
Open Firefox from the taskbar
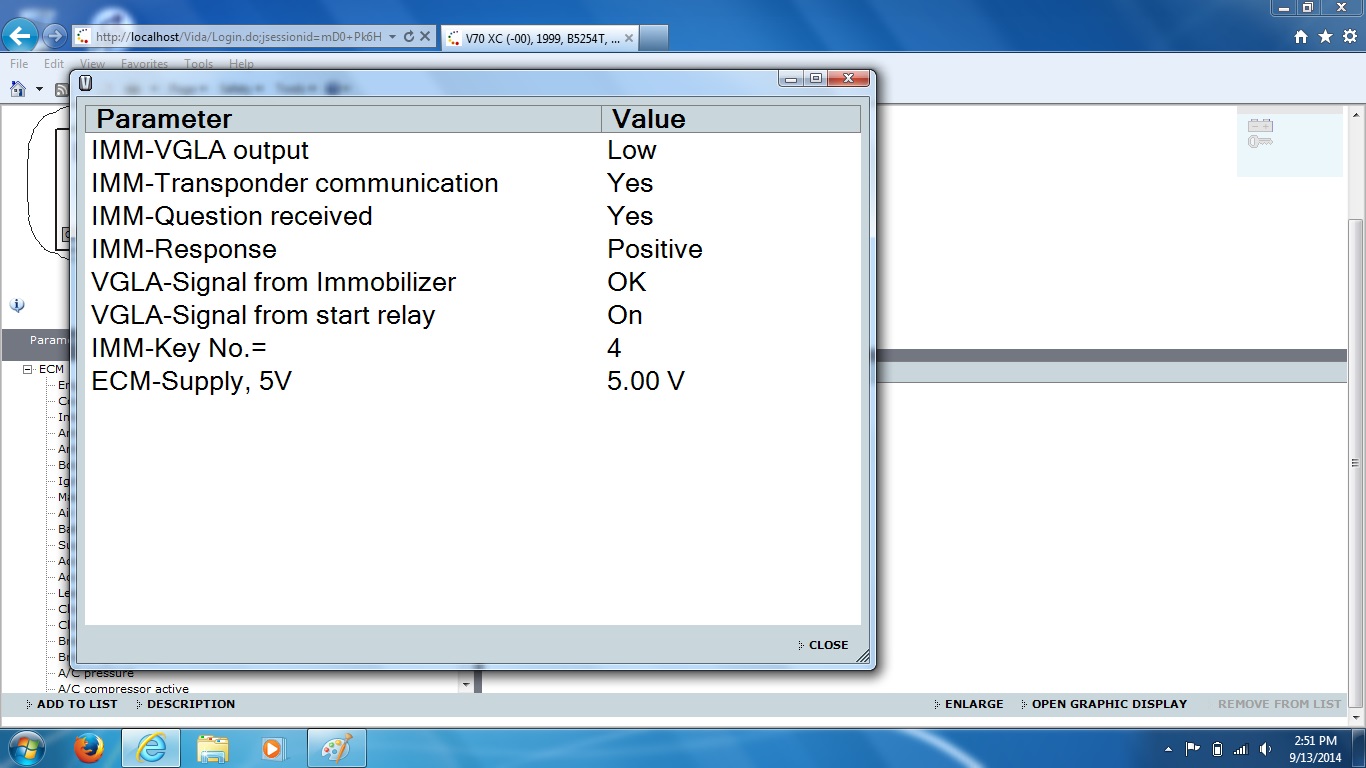90,748
